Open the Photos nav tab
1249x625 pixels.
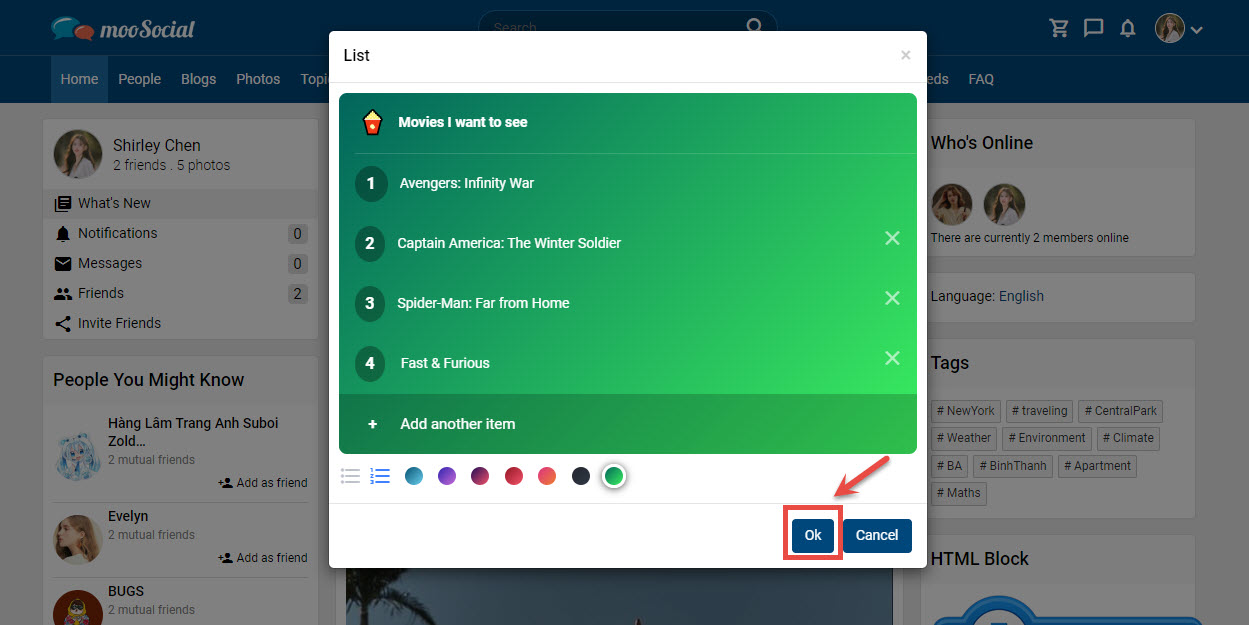(x=258, y=79)
